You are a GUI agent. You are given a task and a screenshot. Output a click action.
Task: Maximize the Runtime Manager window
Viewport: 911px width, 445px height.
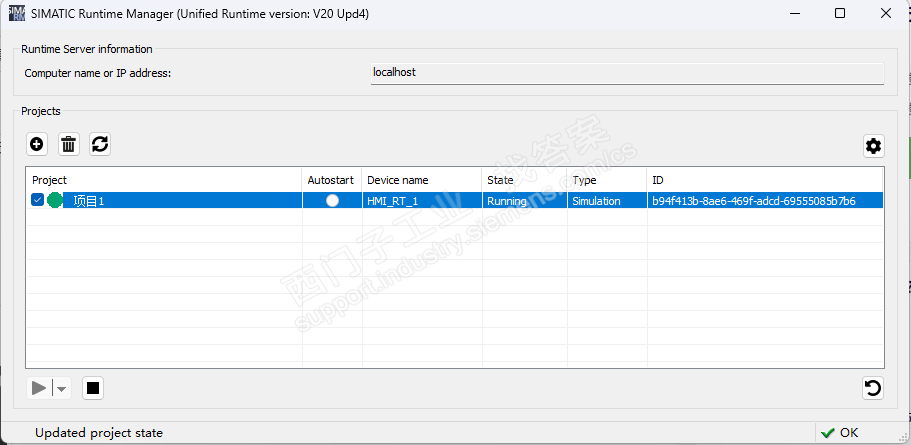click(840, 13)
